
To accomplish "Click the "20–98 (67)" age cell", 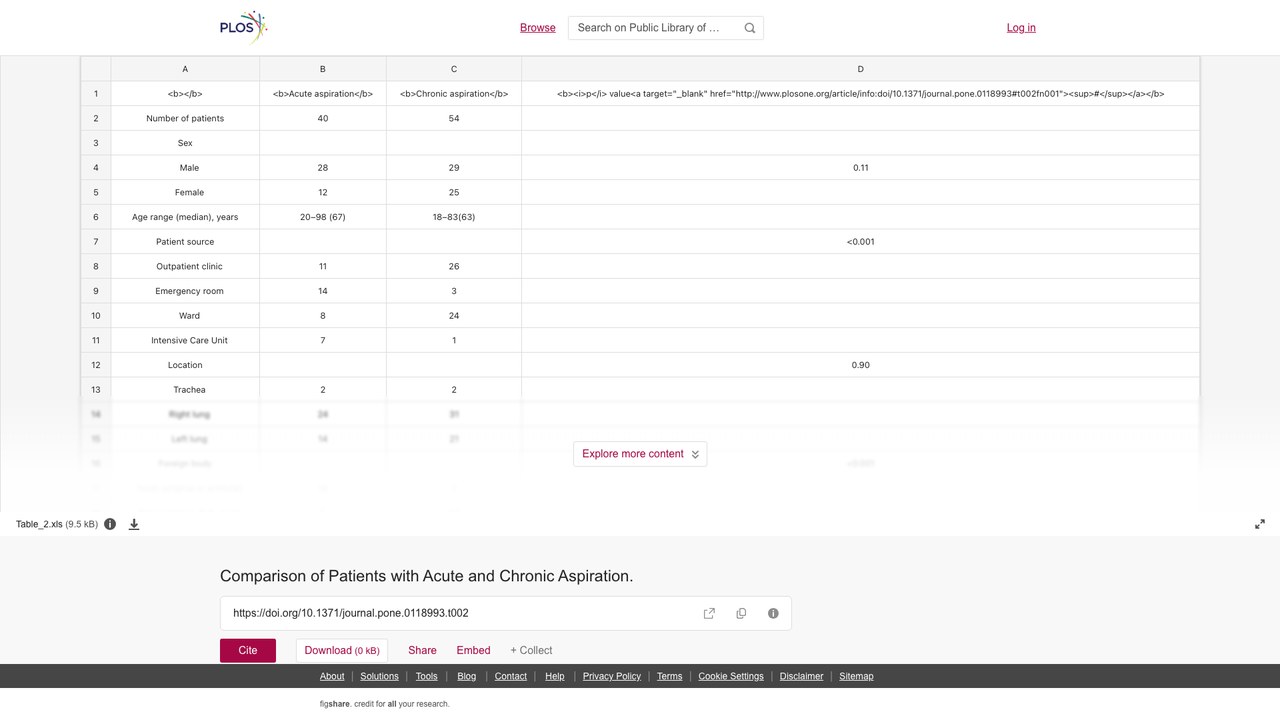I will [x=323, y=217].
